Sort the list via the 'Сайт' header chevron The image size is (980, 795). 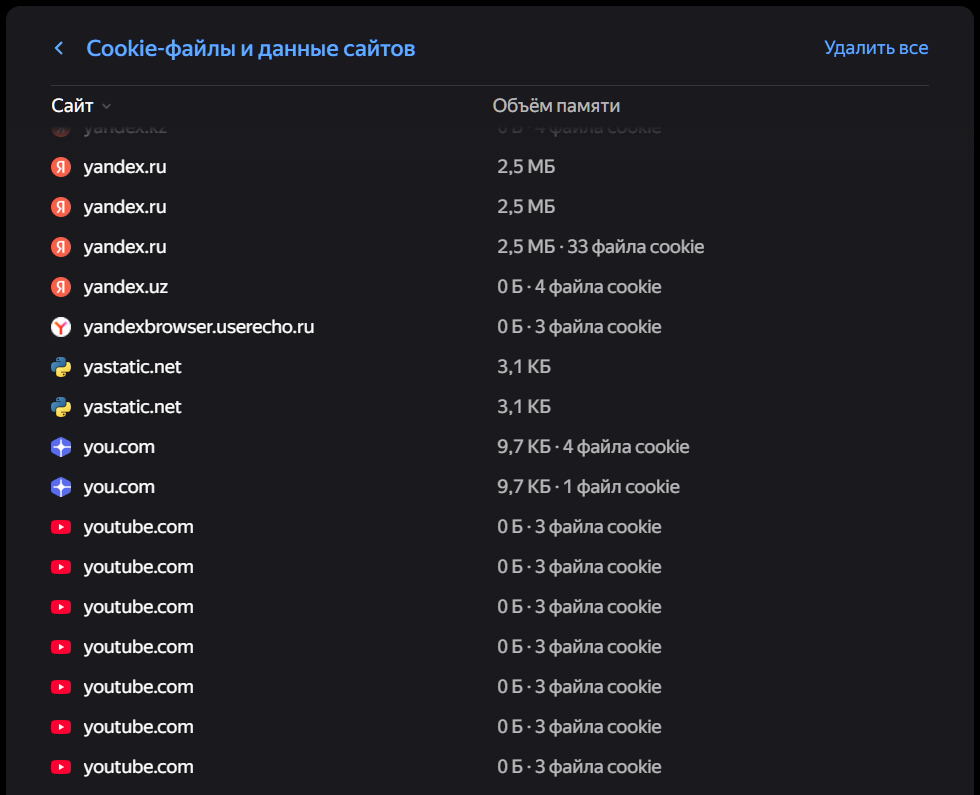coord(106,106)
